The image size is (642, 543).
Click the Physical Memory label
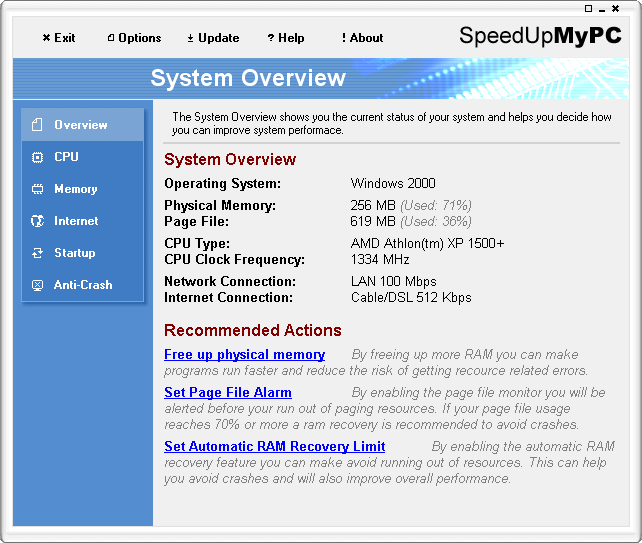[220, 205]
